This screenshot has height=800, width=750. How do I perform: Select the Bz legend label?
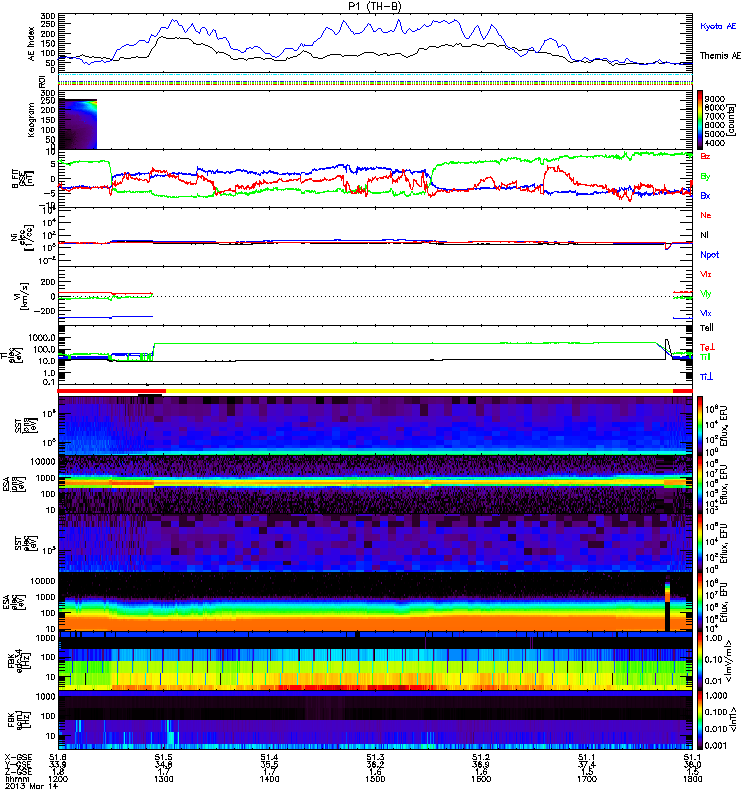(x=705, y=156)
